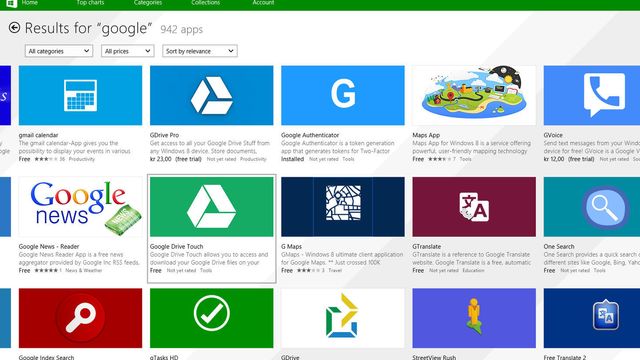Click the Google Authenticator title text

[310, 135]
